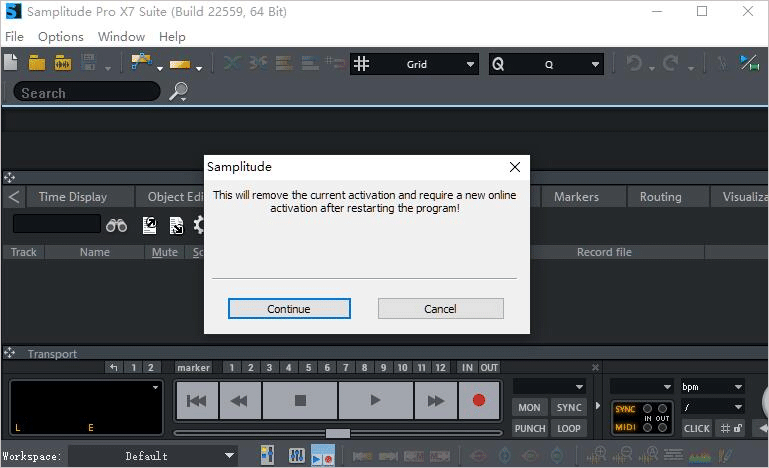The image size is (769, 468).
Task: Go to the start with skip-back transport button
Action: point(197,401)
